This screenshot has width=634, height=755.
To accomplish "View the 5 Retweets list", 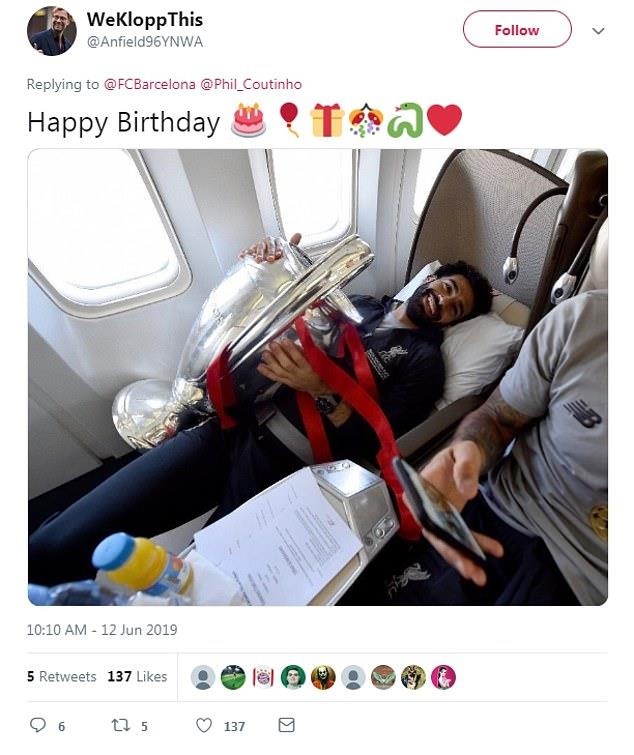I will 62,677.
